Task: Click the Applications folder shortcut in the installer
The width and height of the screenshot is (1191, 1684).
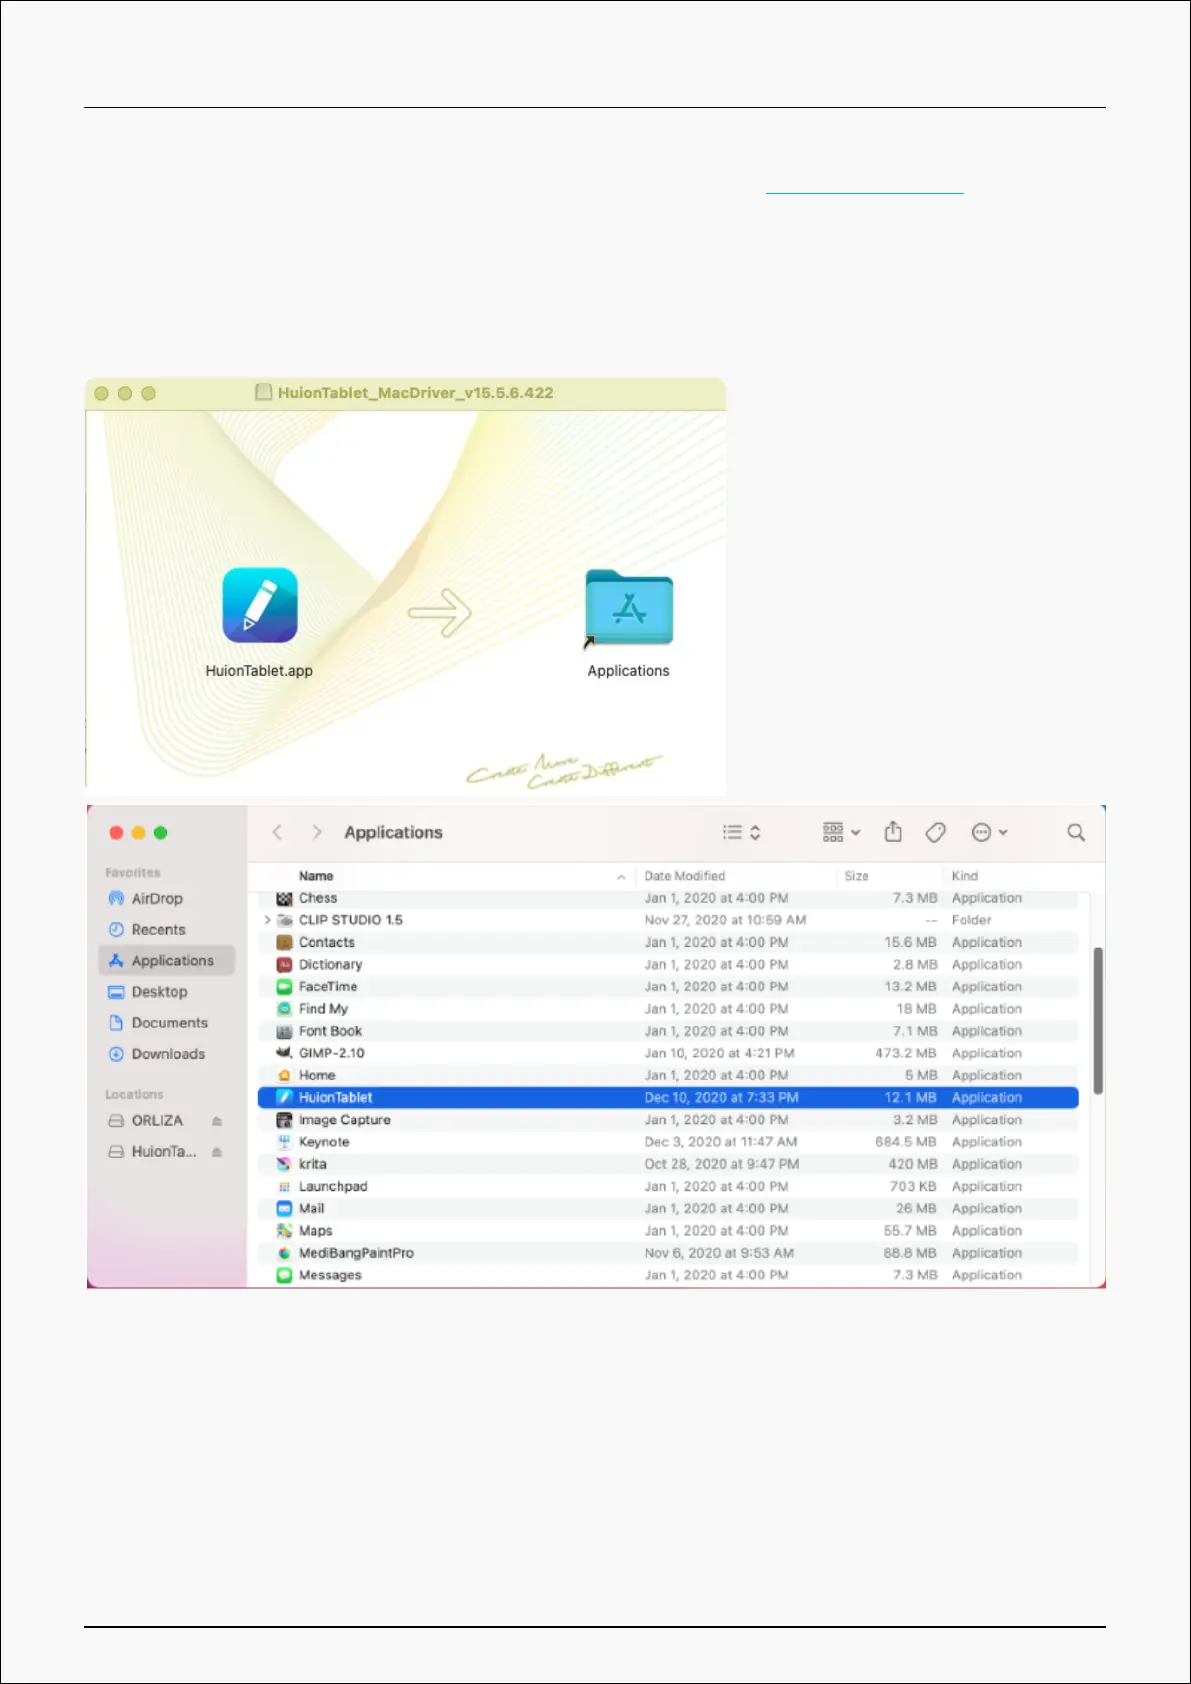Action: 629,608
